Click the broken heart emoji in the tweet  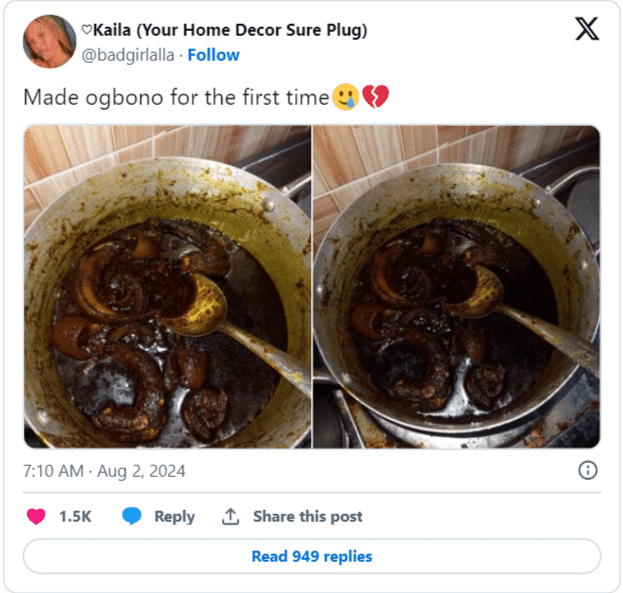click(x=375, y=97)
